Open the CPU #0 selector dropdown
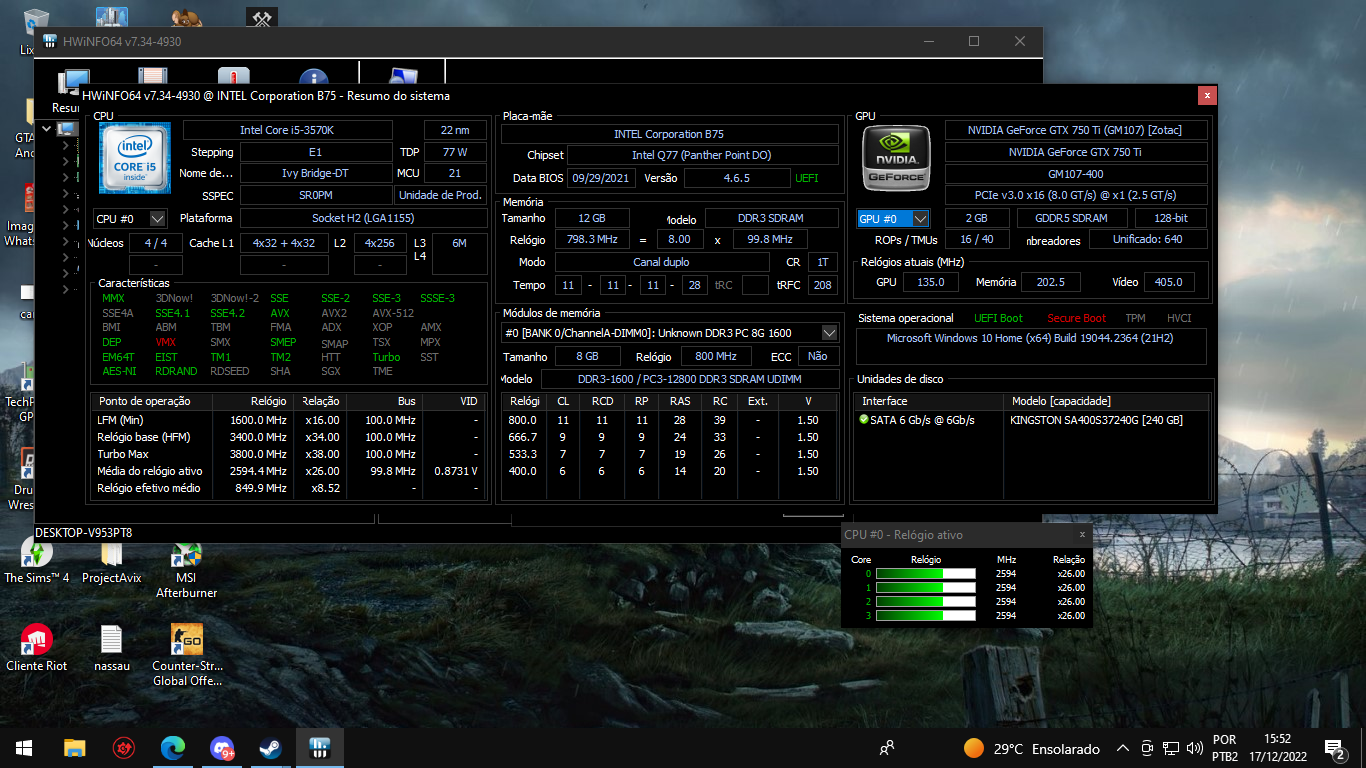1366x768 pixels. pos(130,218)
